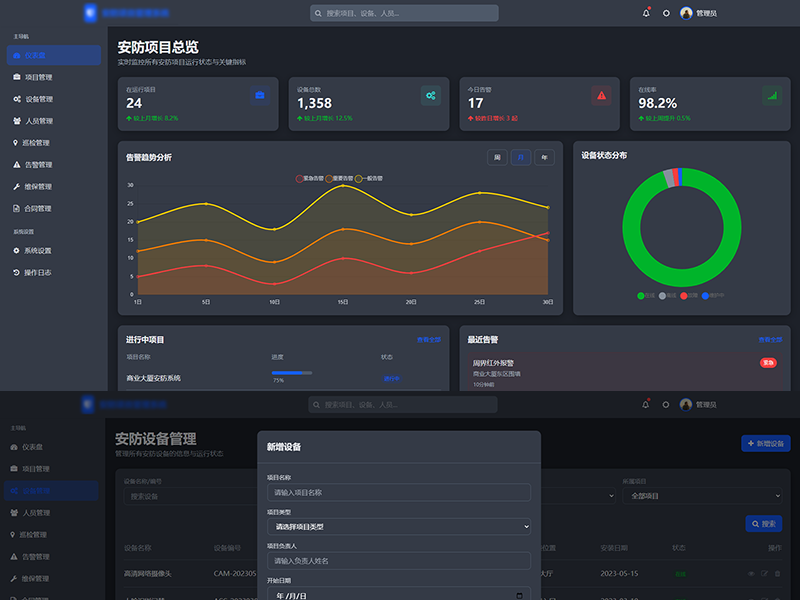Toggle the 一般告警 series in the chart legend
The width and height of the screenshot is (800, 600).
pyautogui.click(x=370, y=178)
